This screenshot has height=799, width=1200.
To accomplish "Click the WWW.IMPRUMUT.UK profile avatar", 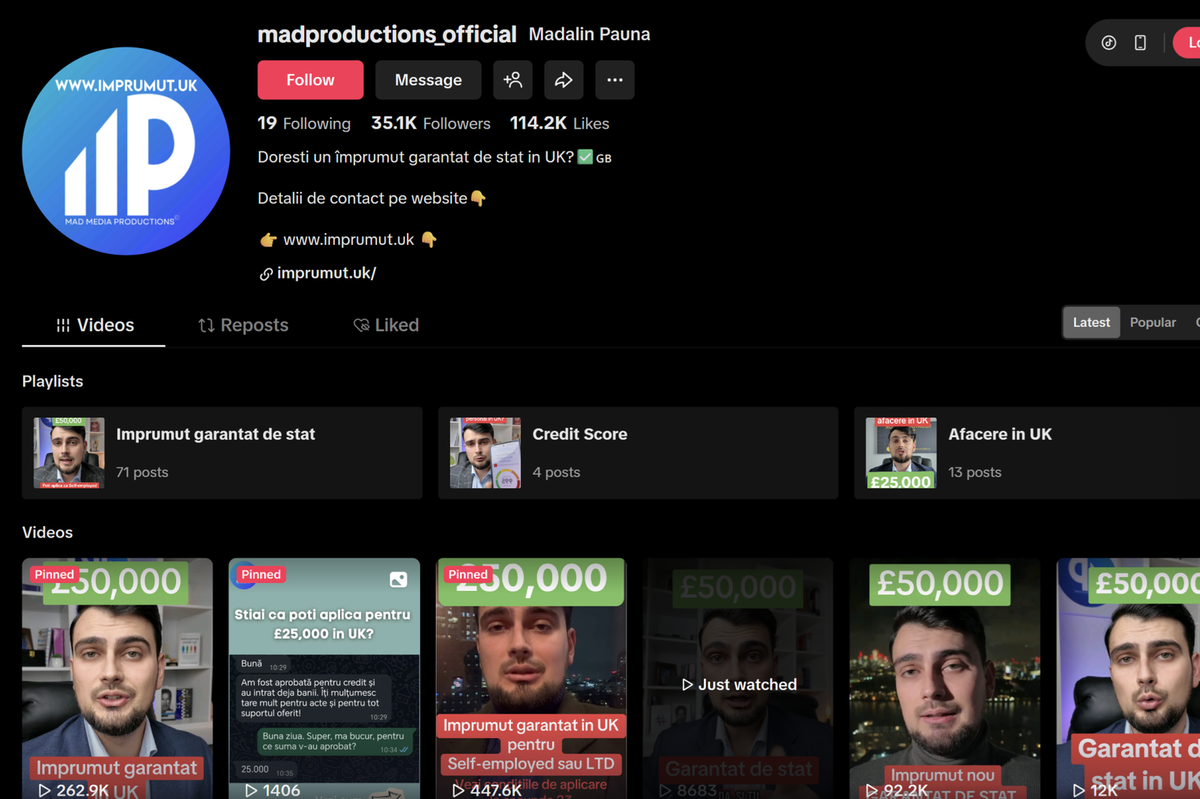I will 126,151.
